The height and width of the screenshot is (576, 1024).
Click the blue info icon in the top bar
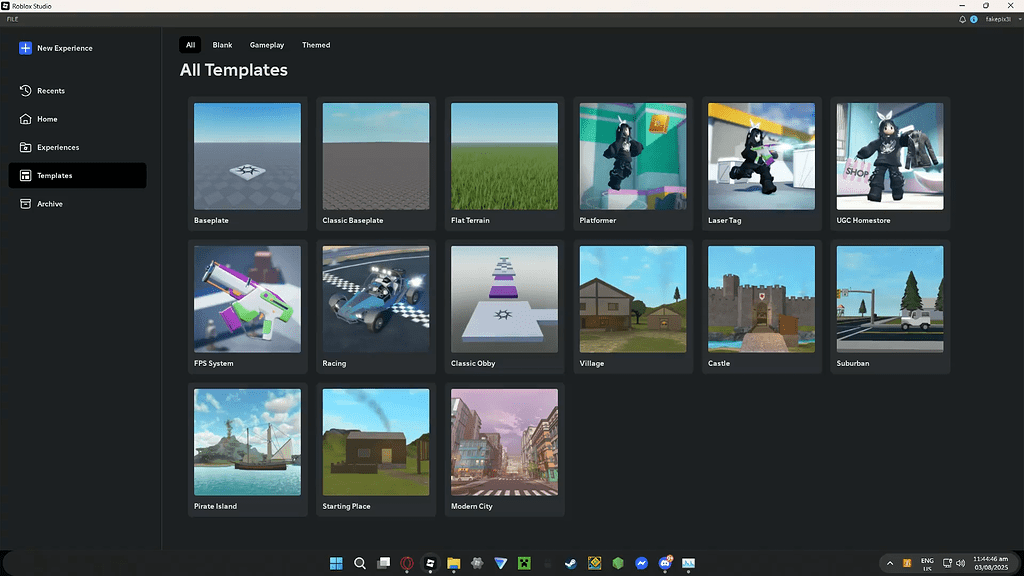(x=974, y=20)
